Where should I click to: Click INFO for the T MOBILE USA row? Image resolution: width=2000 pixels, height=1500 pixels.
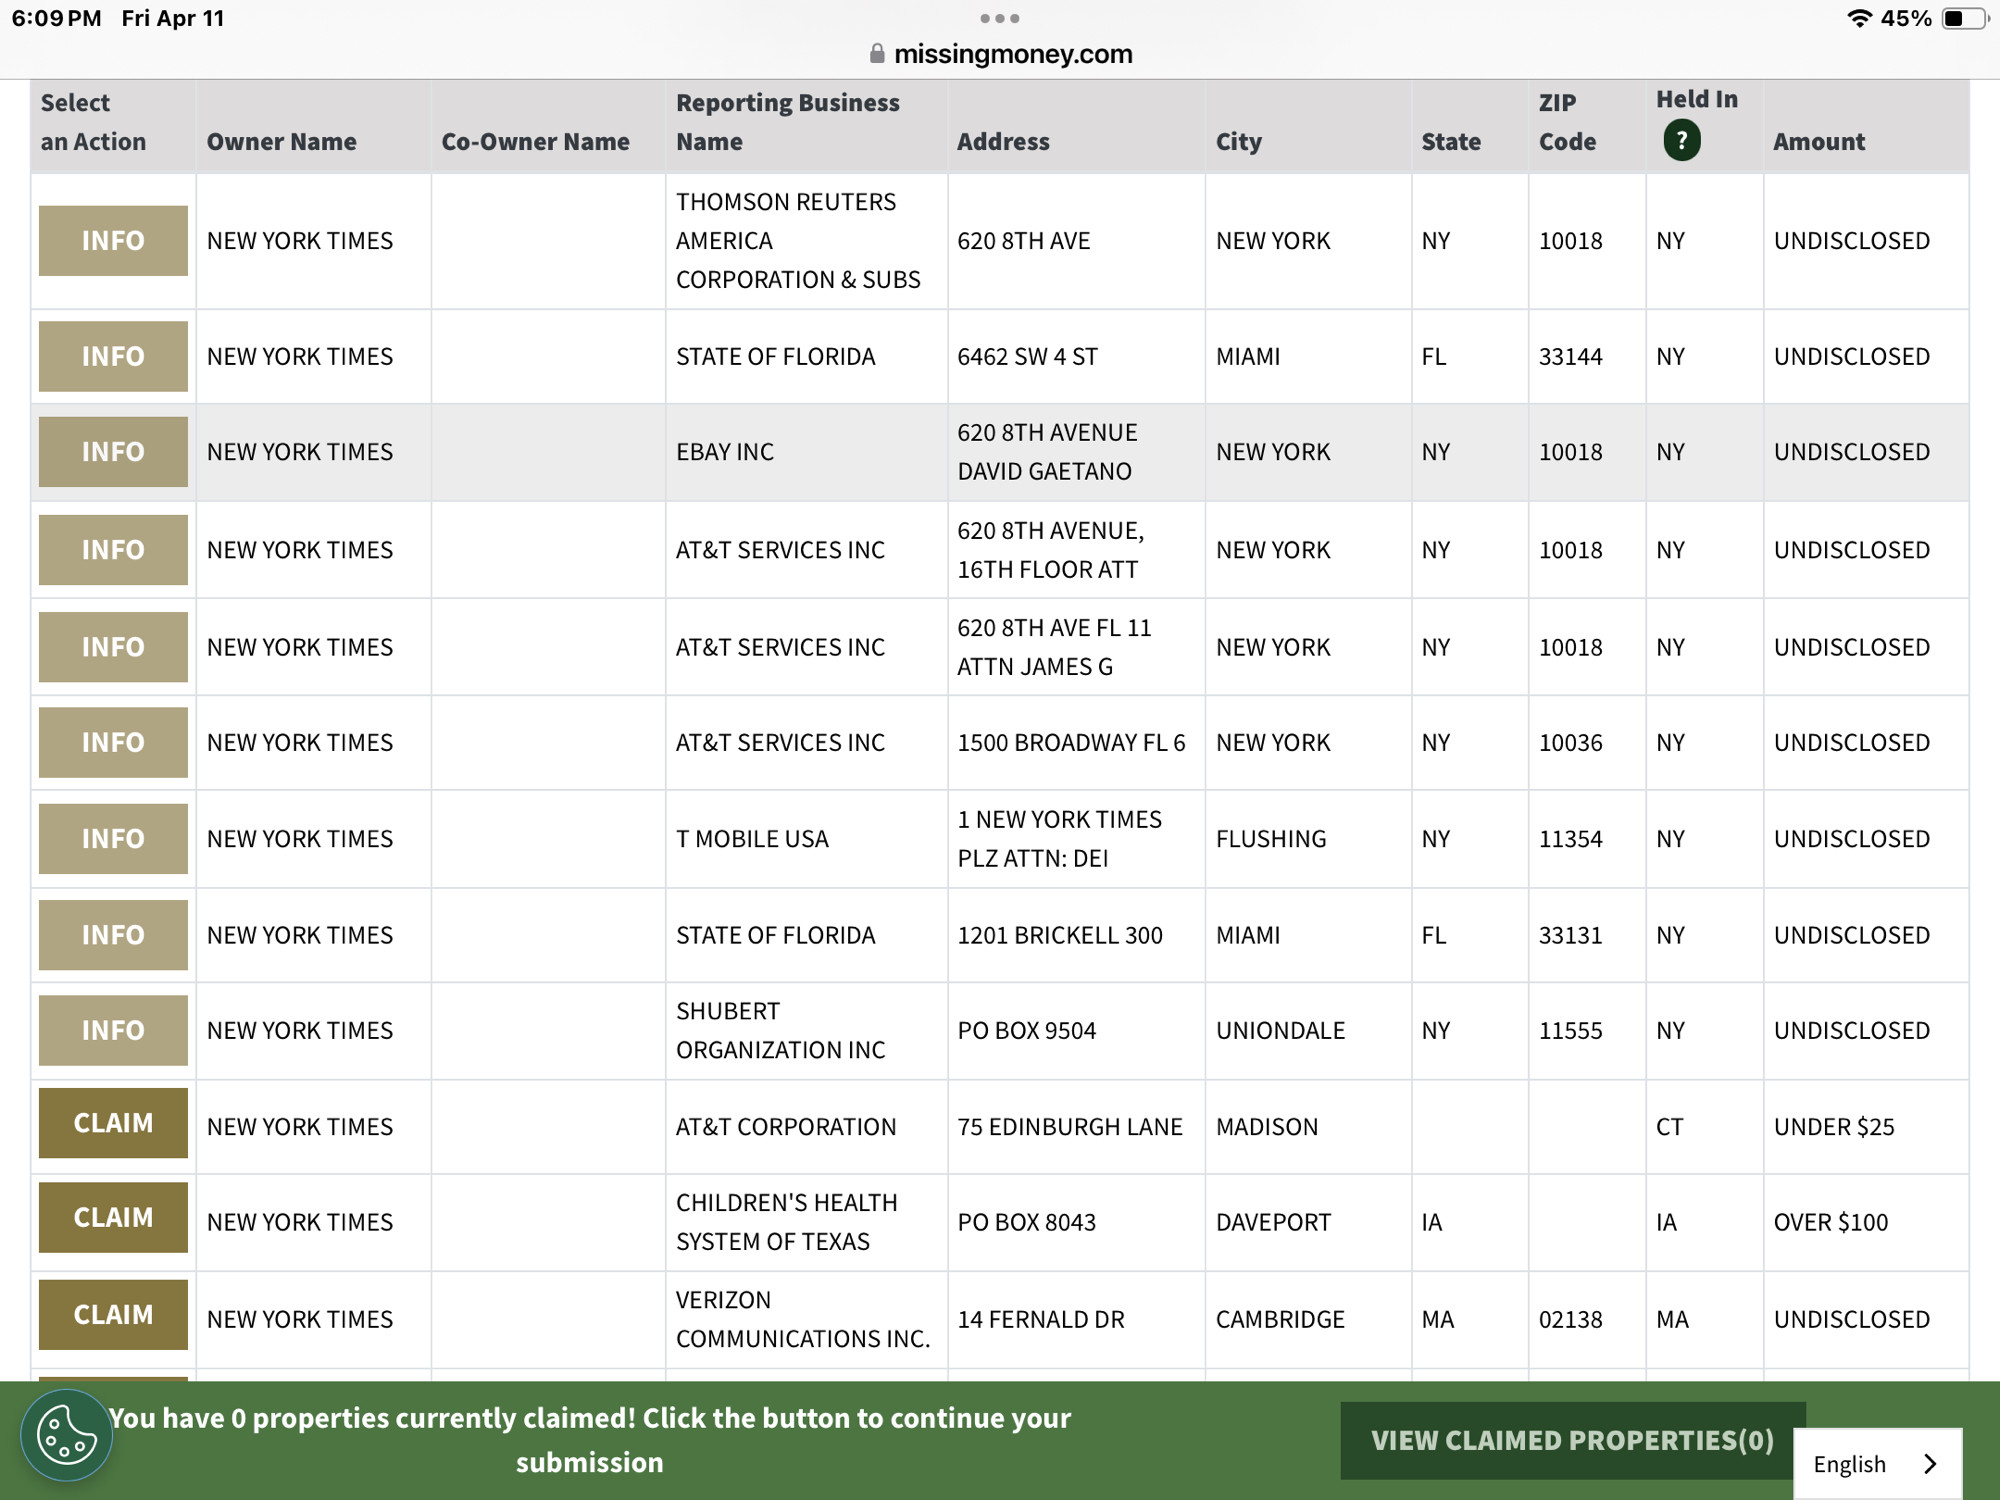pyautogui.click(x=113, y=839)
